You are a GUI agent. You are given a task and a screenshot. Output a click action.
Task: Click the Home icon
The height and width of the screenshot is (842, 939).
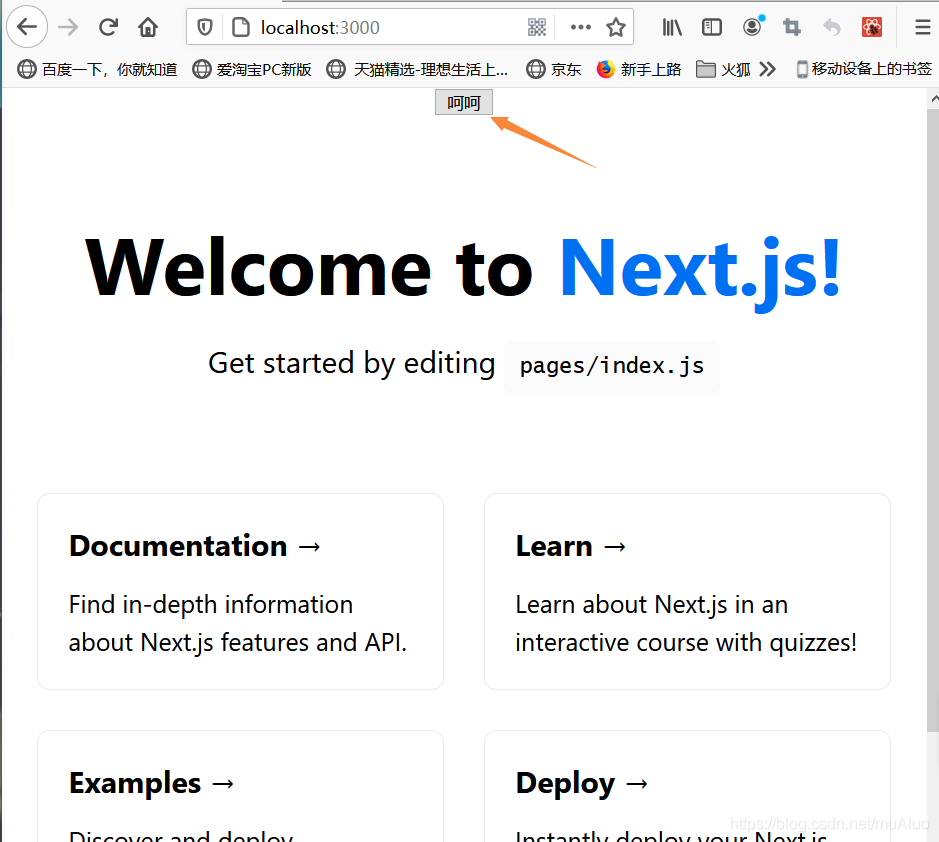pos(148,27)
